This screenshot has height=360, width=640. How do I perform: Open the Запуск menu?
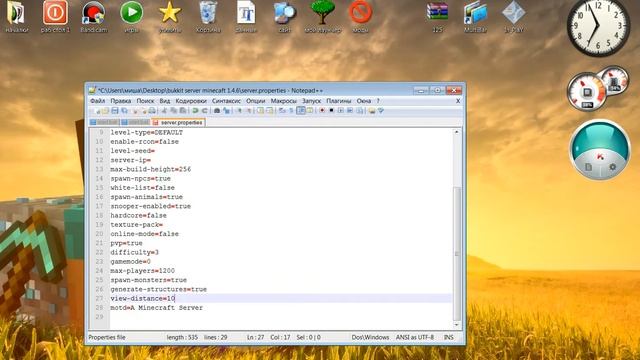click(311, 101)
